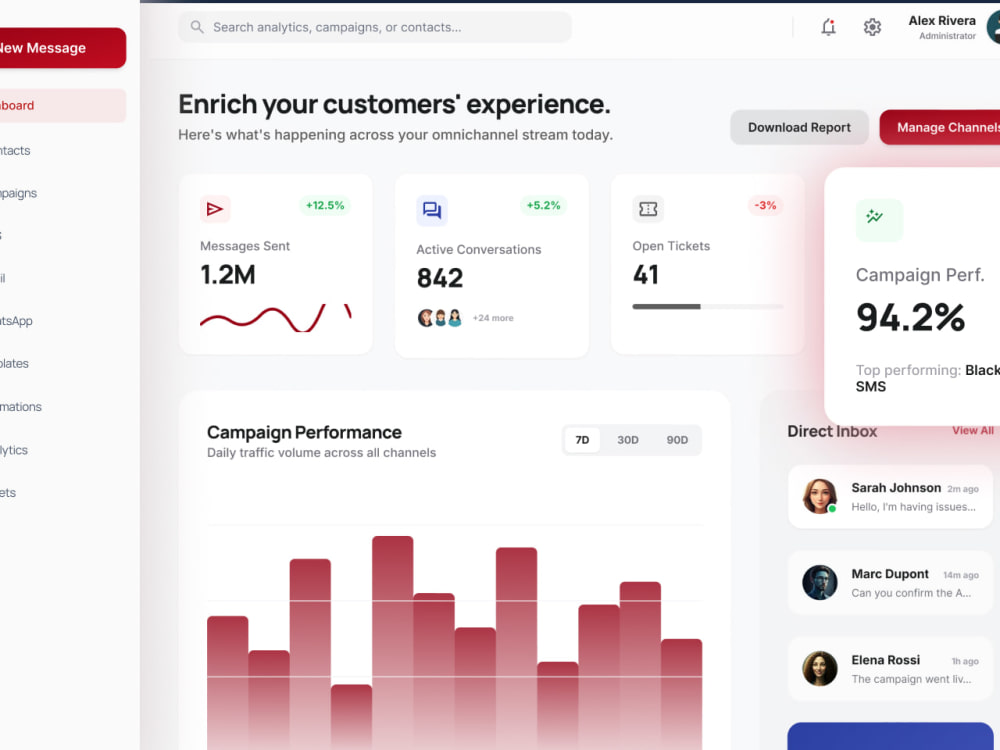Click the 1.2M messages sent value
The height and width of the screenshot is (750, 1000).
point(228,275)
